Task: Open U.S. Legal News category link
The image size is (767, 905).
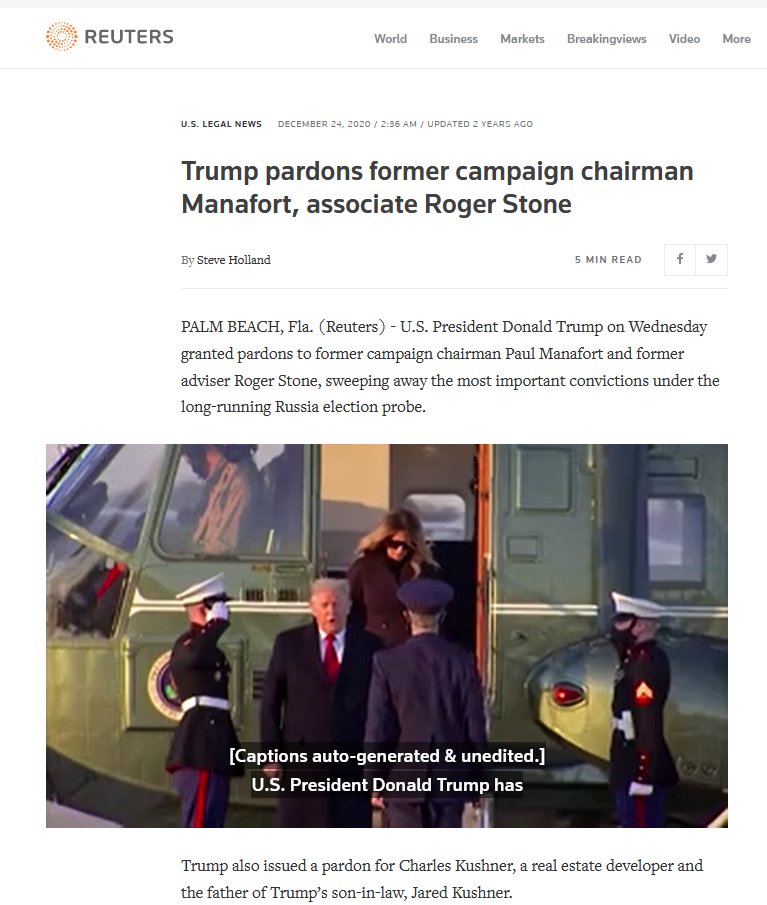Action: tap(221, 124)
